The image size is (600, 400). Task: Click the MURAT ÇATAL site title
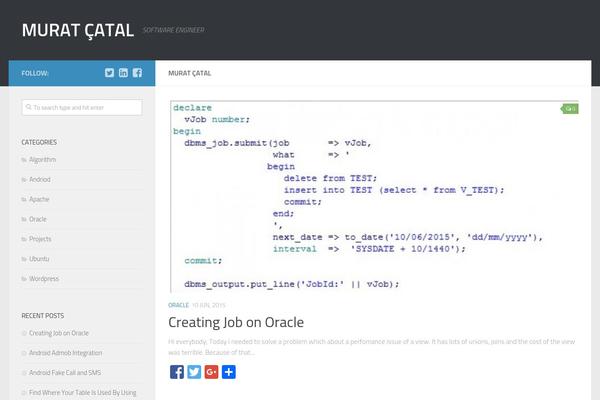pos(78,30)
